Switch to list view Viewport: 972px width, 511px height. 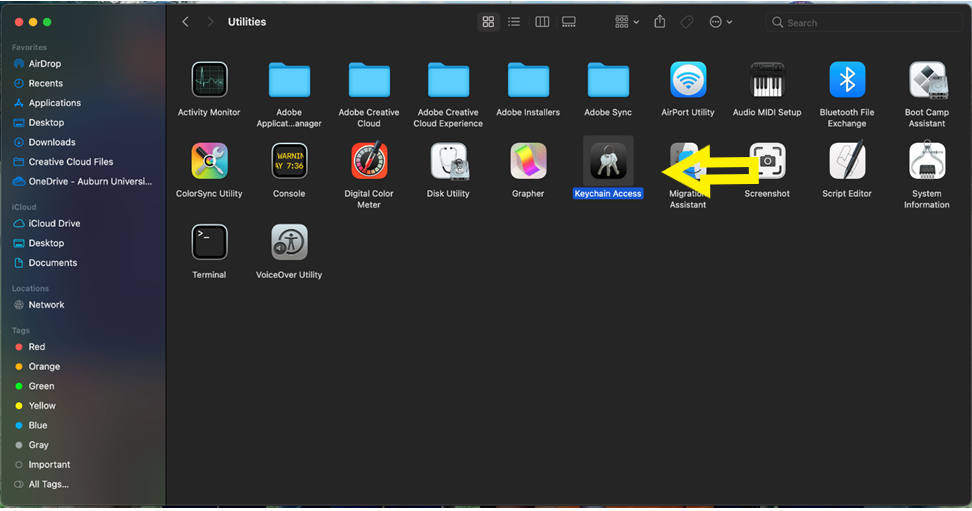pos(514,22)
